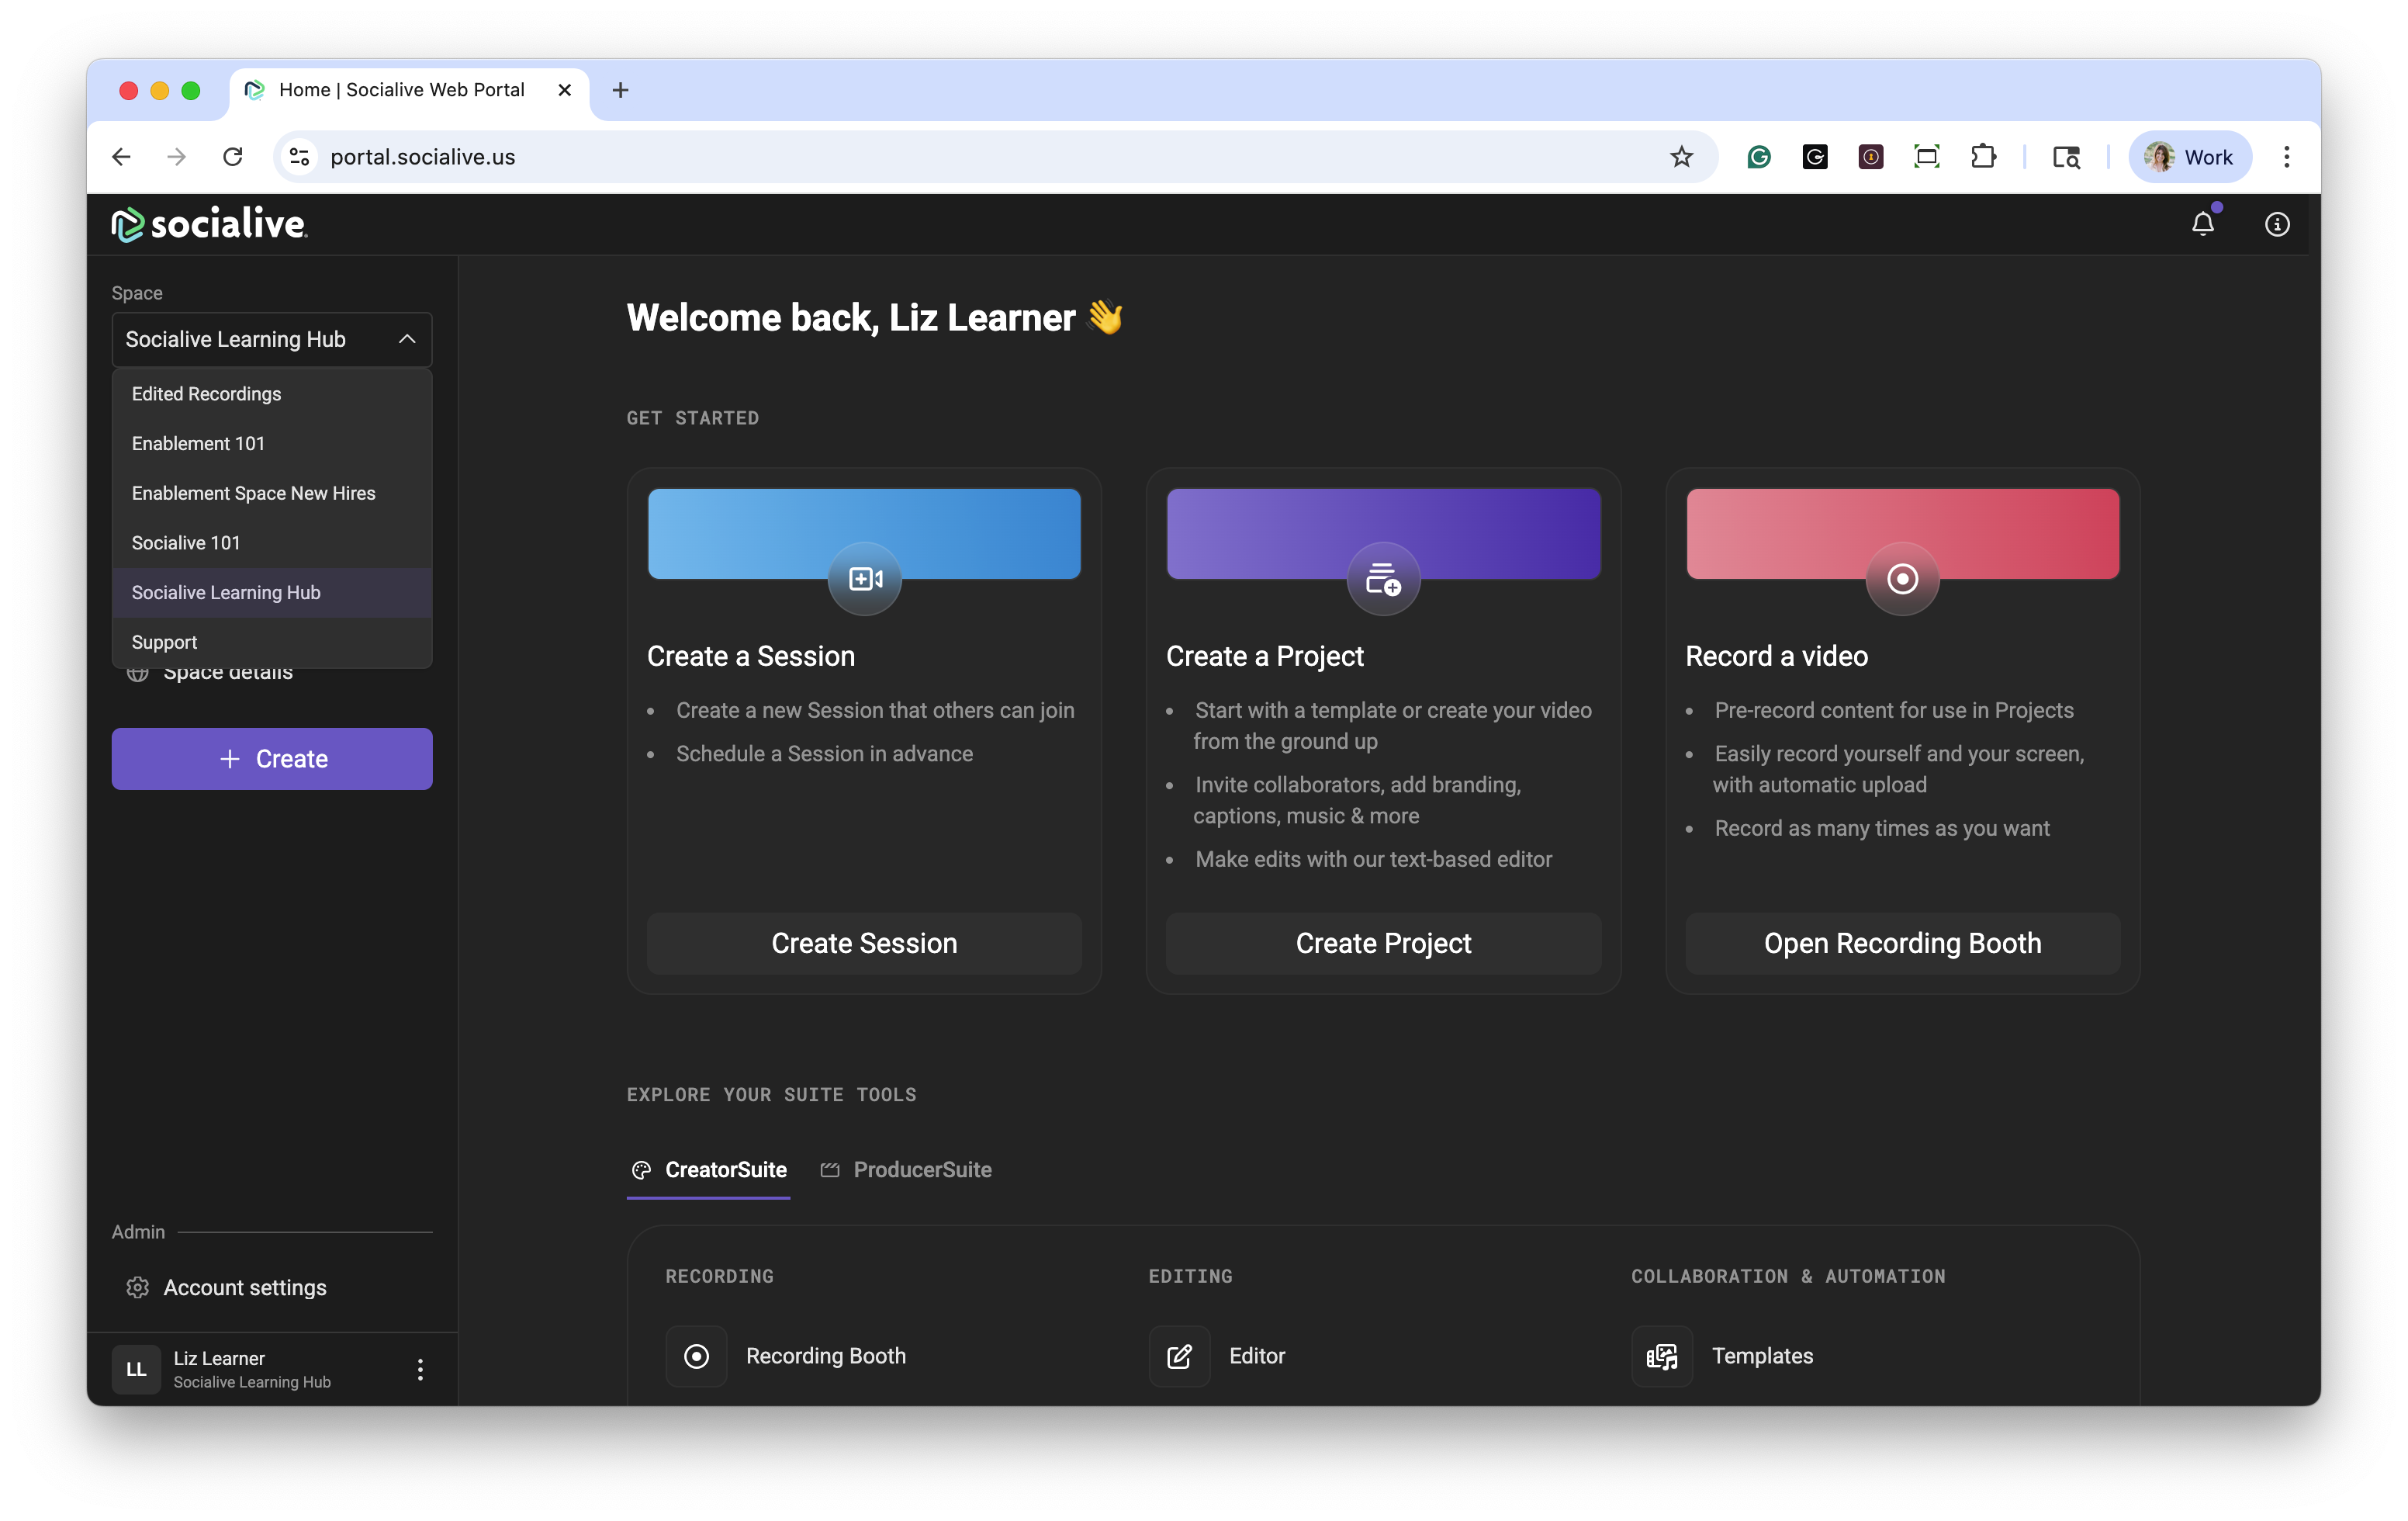Viewport: 2408px width, 1521px height.
Task: Bookmark the page with the star icon
Action: [x=1681, y=157]
